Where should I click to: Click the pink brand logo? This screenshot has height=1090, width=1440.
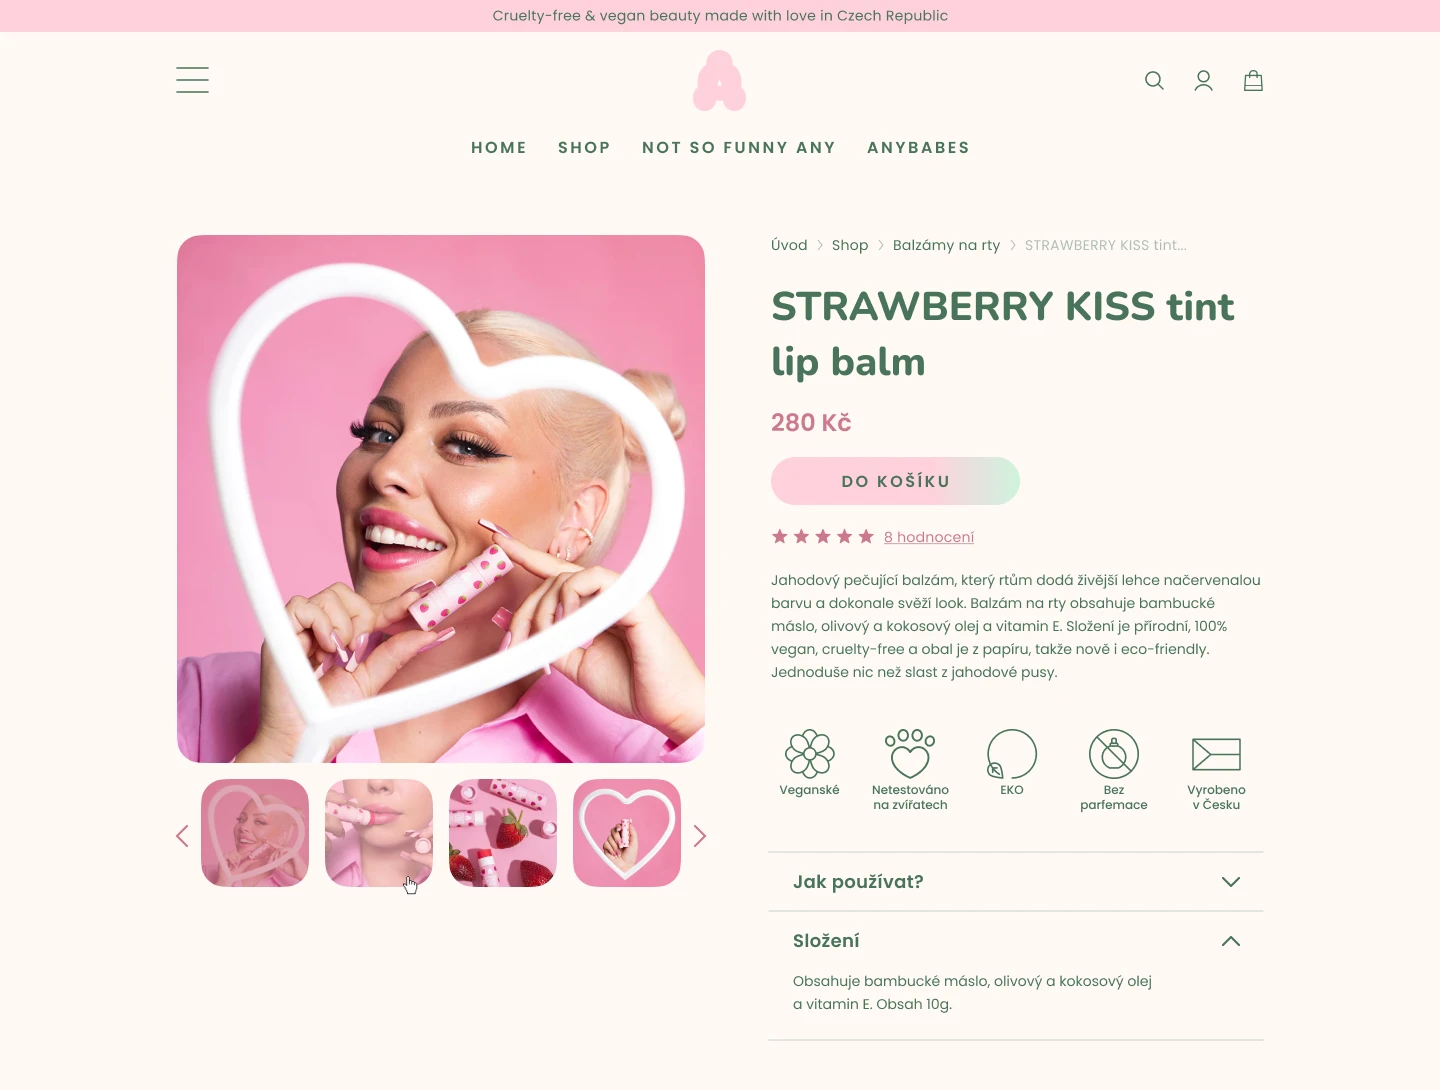(720, 81)
